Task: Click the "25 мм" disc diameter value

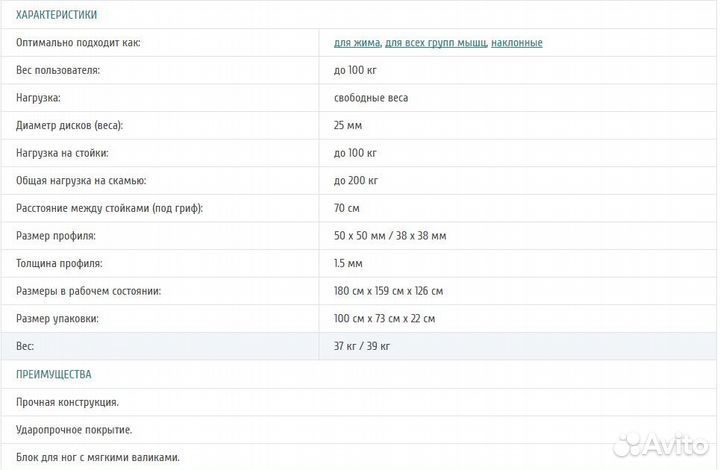Action: [x=350, y=126]
